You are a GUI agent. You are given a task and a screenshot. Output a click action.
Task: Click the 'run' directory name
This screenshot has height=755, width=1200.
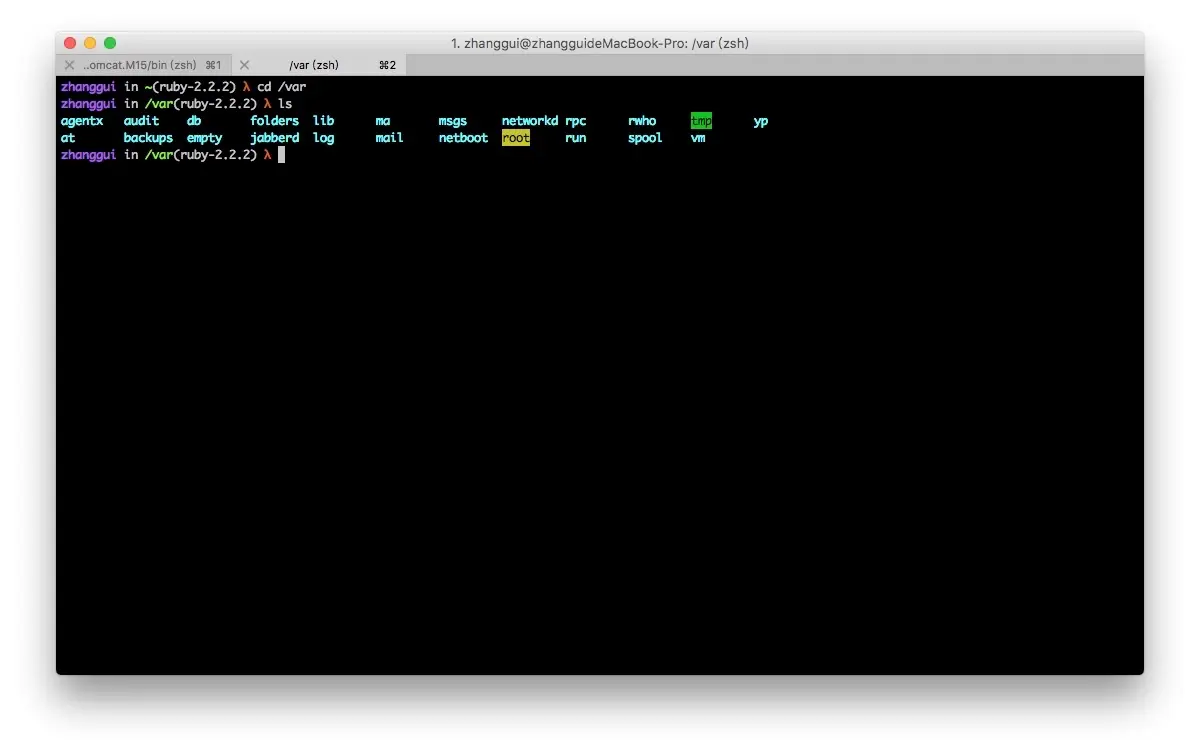[x=575, y=138]
